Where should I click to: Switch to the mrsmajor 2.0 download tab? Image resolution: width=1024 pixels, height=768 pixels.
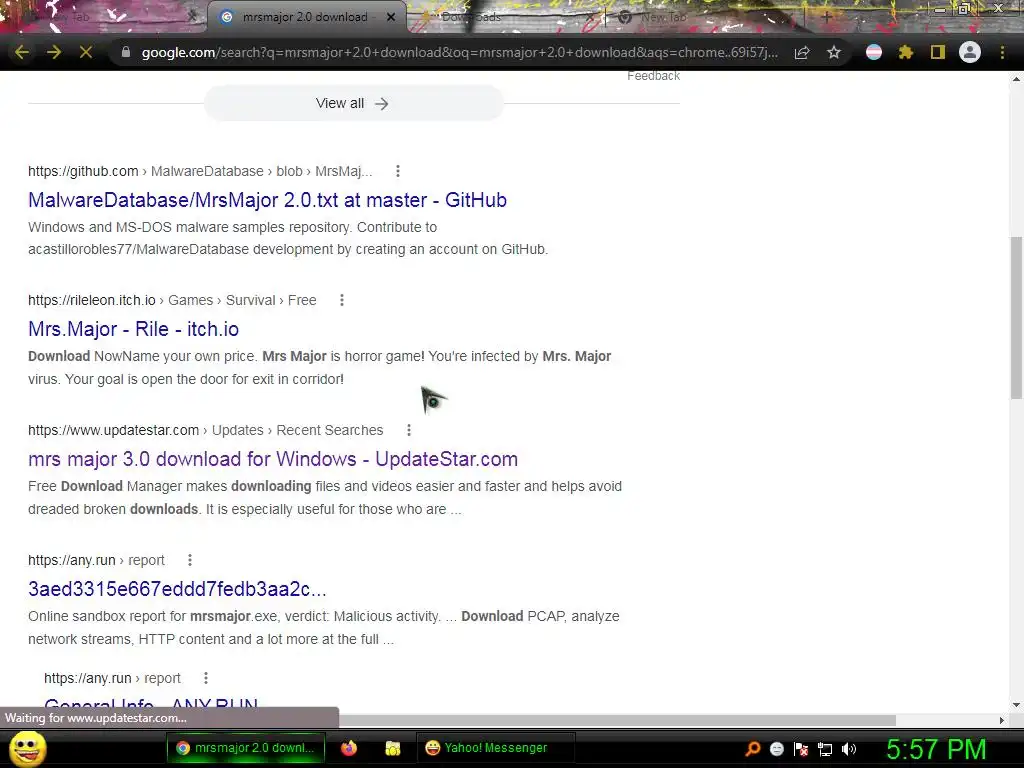coord(305,17)
